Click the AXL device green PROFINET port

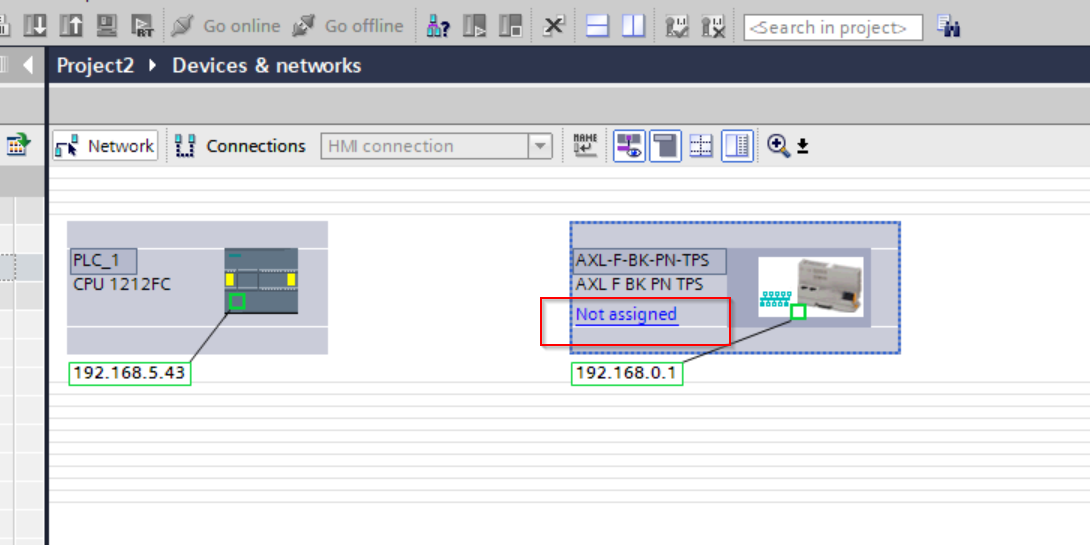click(x=798, y=312)
